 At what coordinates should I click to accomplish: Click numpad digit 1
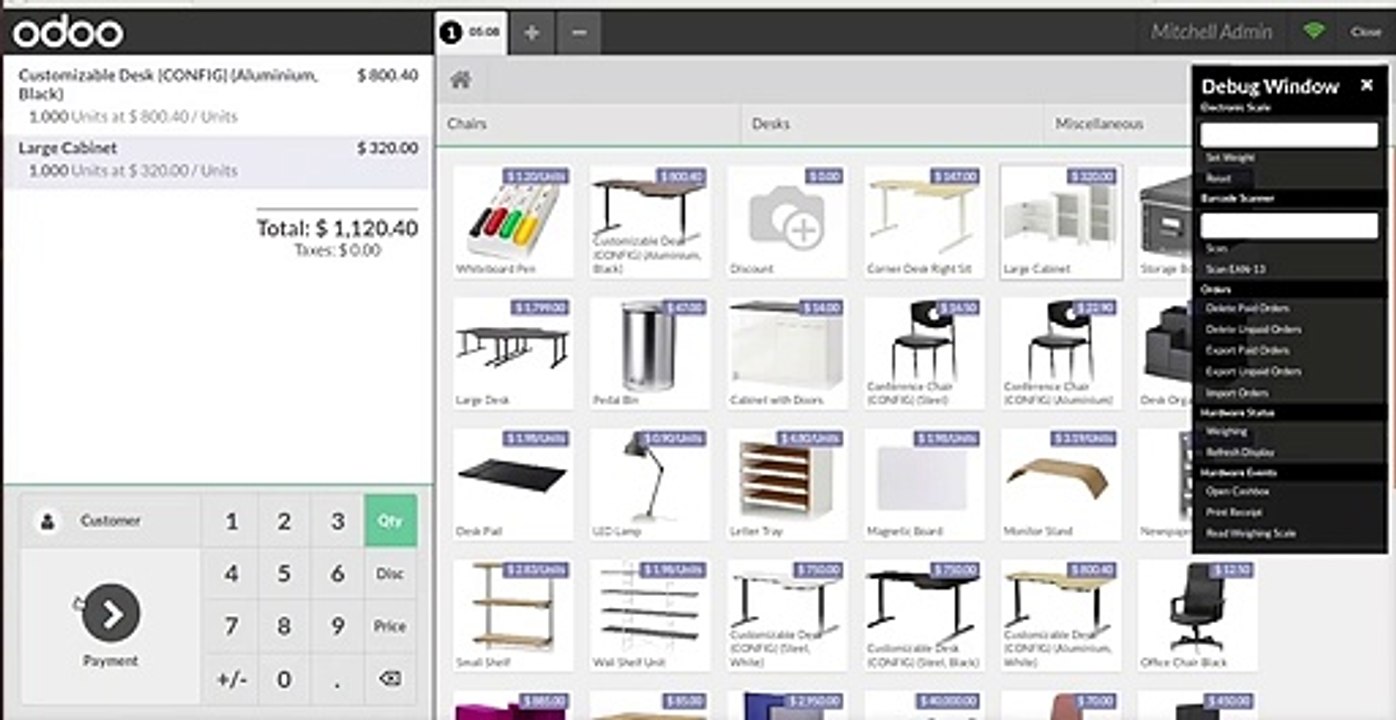click(231, 521)
